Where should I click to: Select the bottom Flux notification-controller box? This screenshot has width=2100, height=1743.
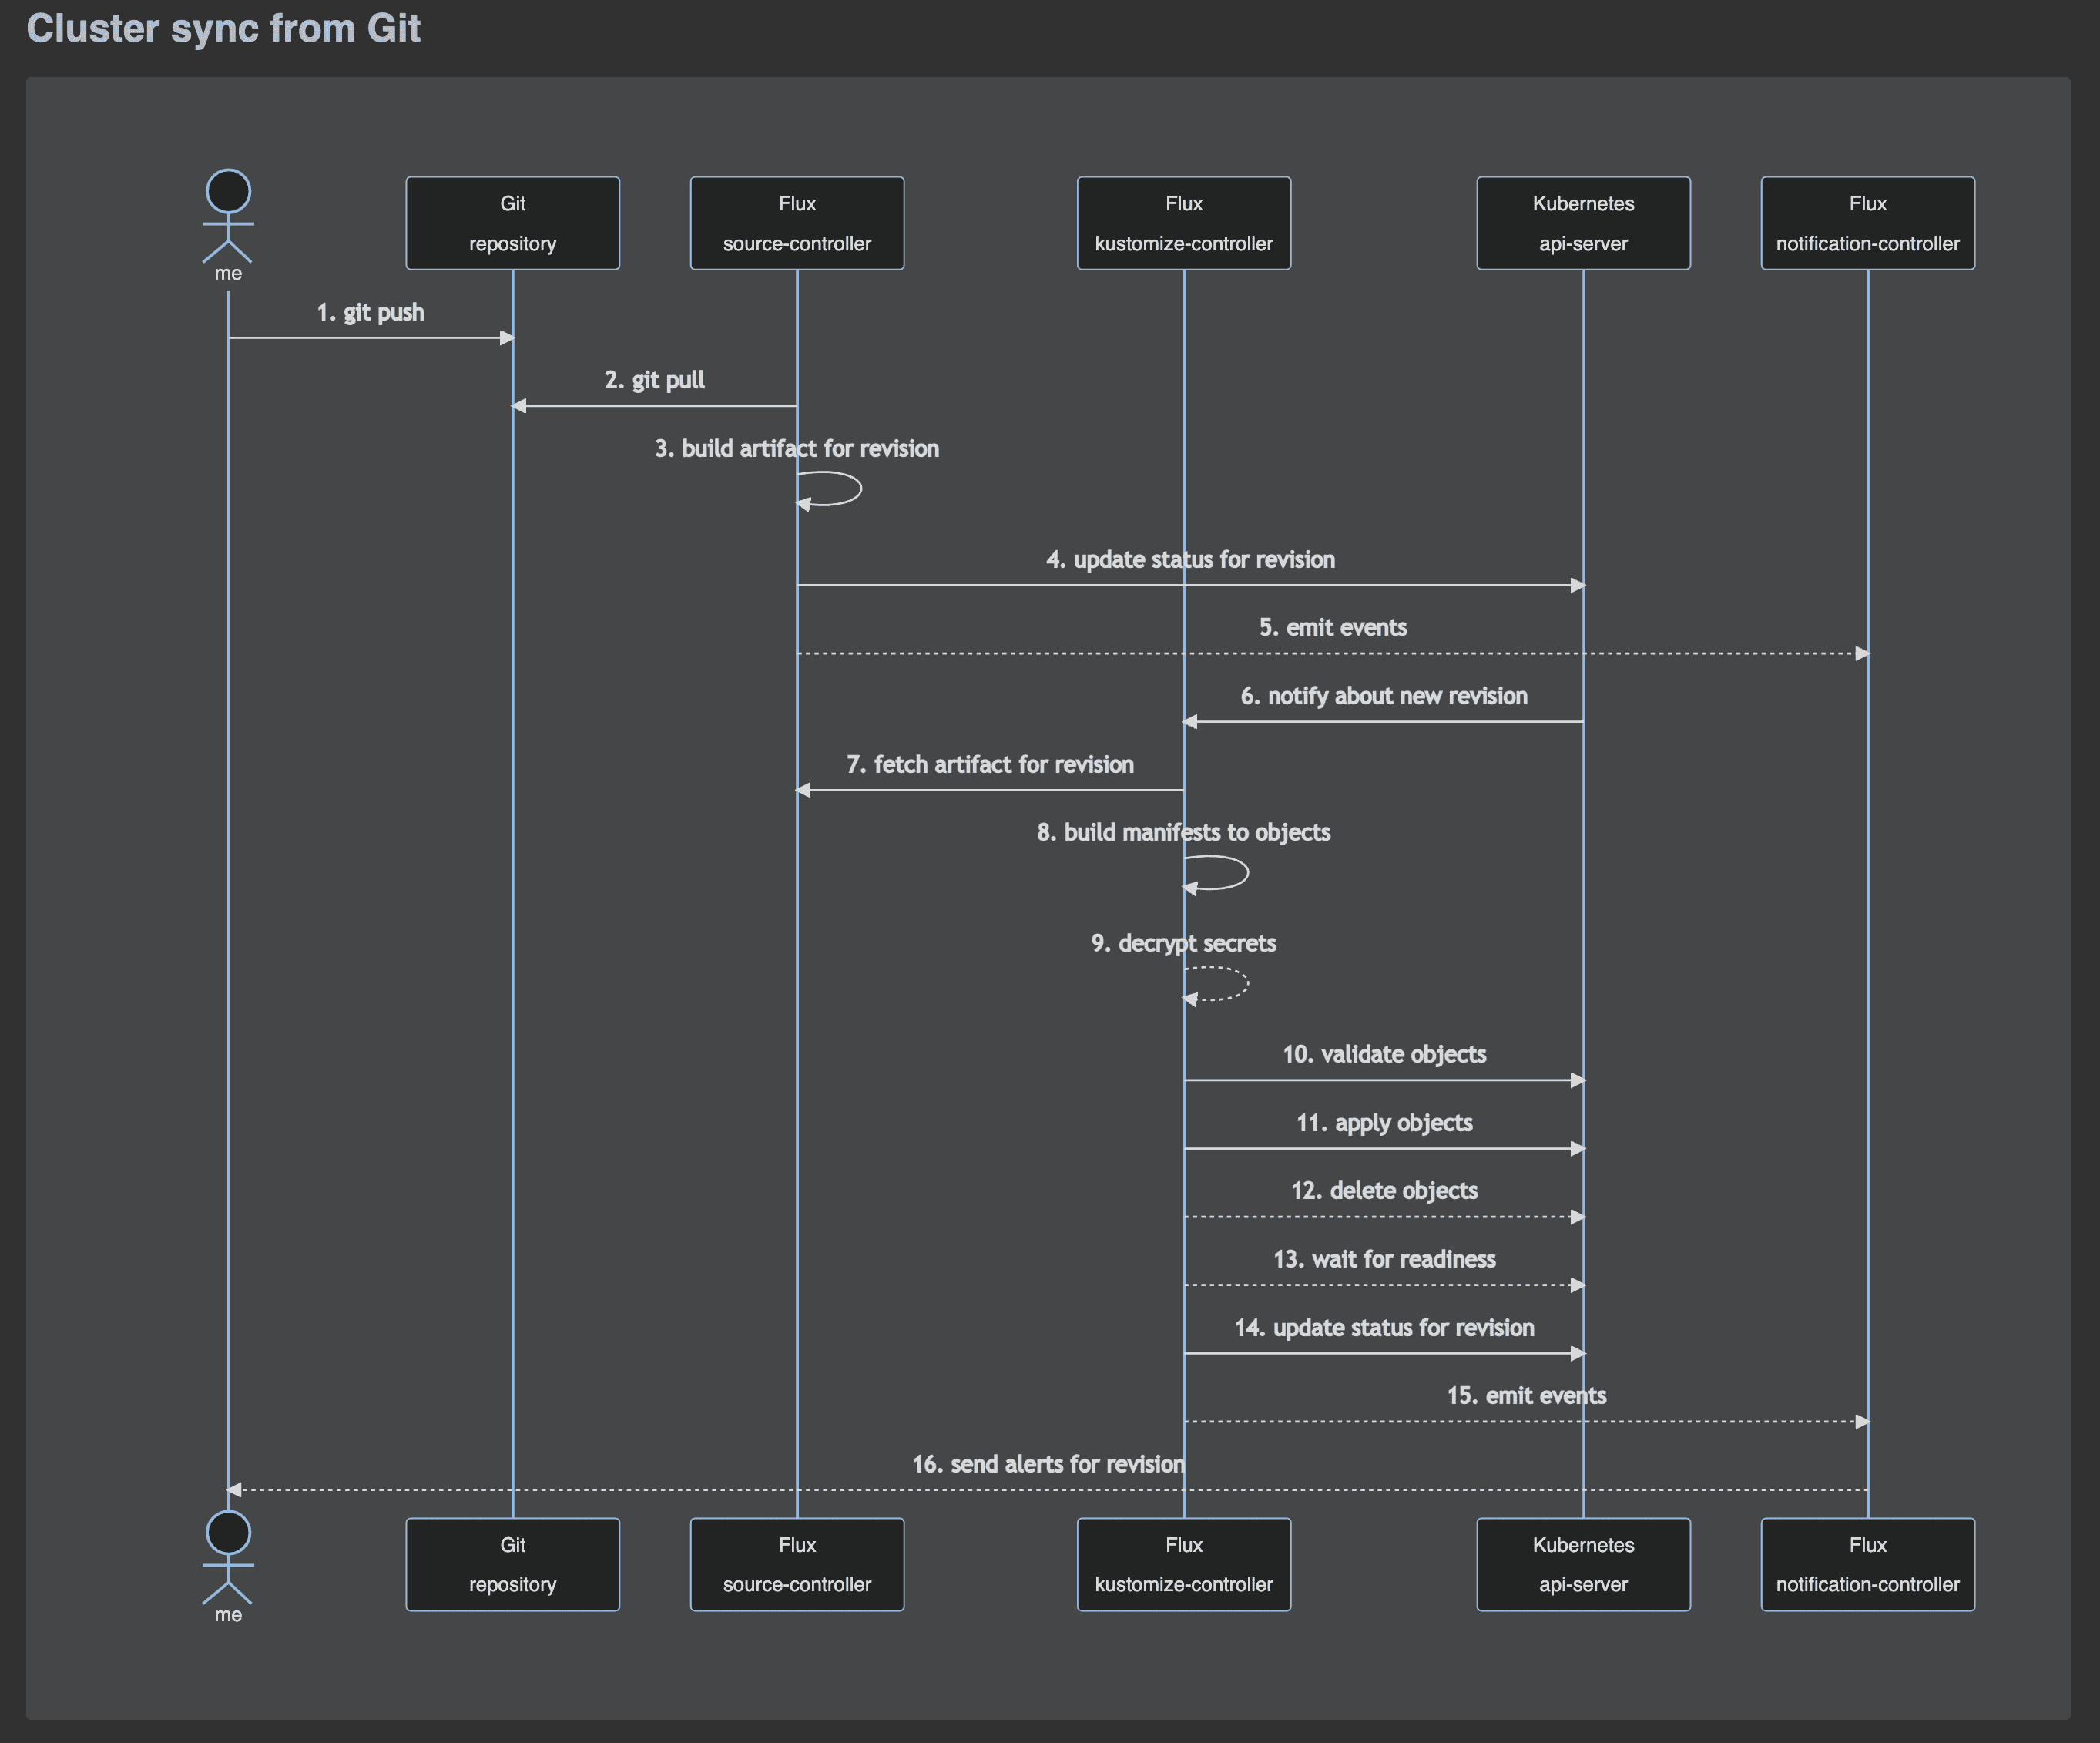coord(1867,1564)
